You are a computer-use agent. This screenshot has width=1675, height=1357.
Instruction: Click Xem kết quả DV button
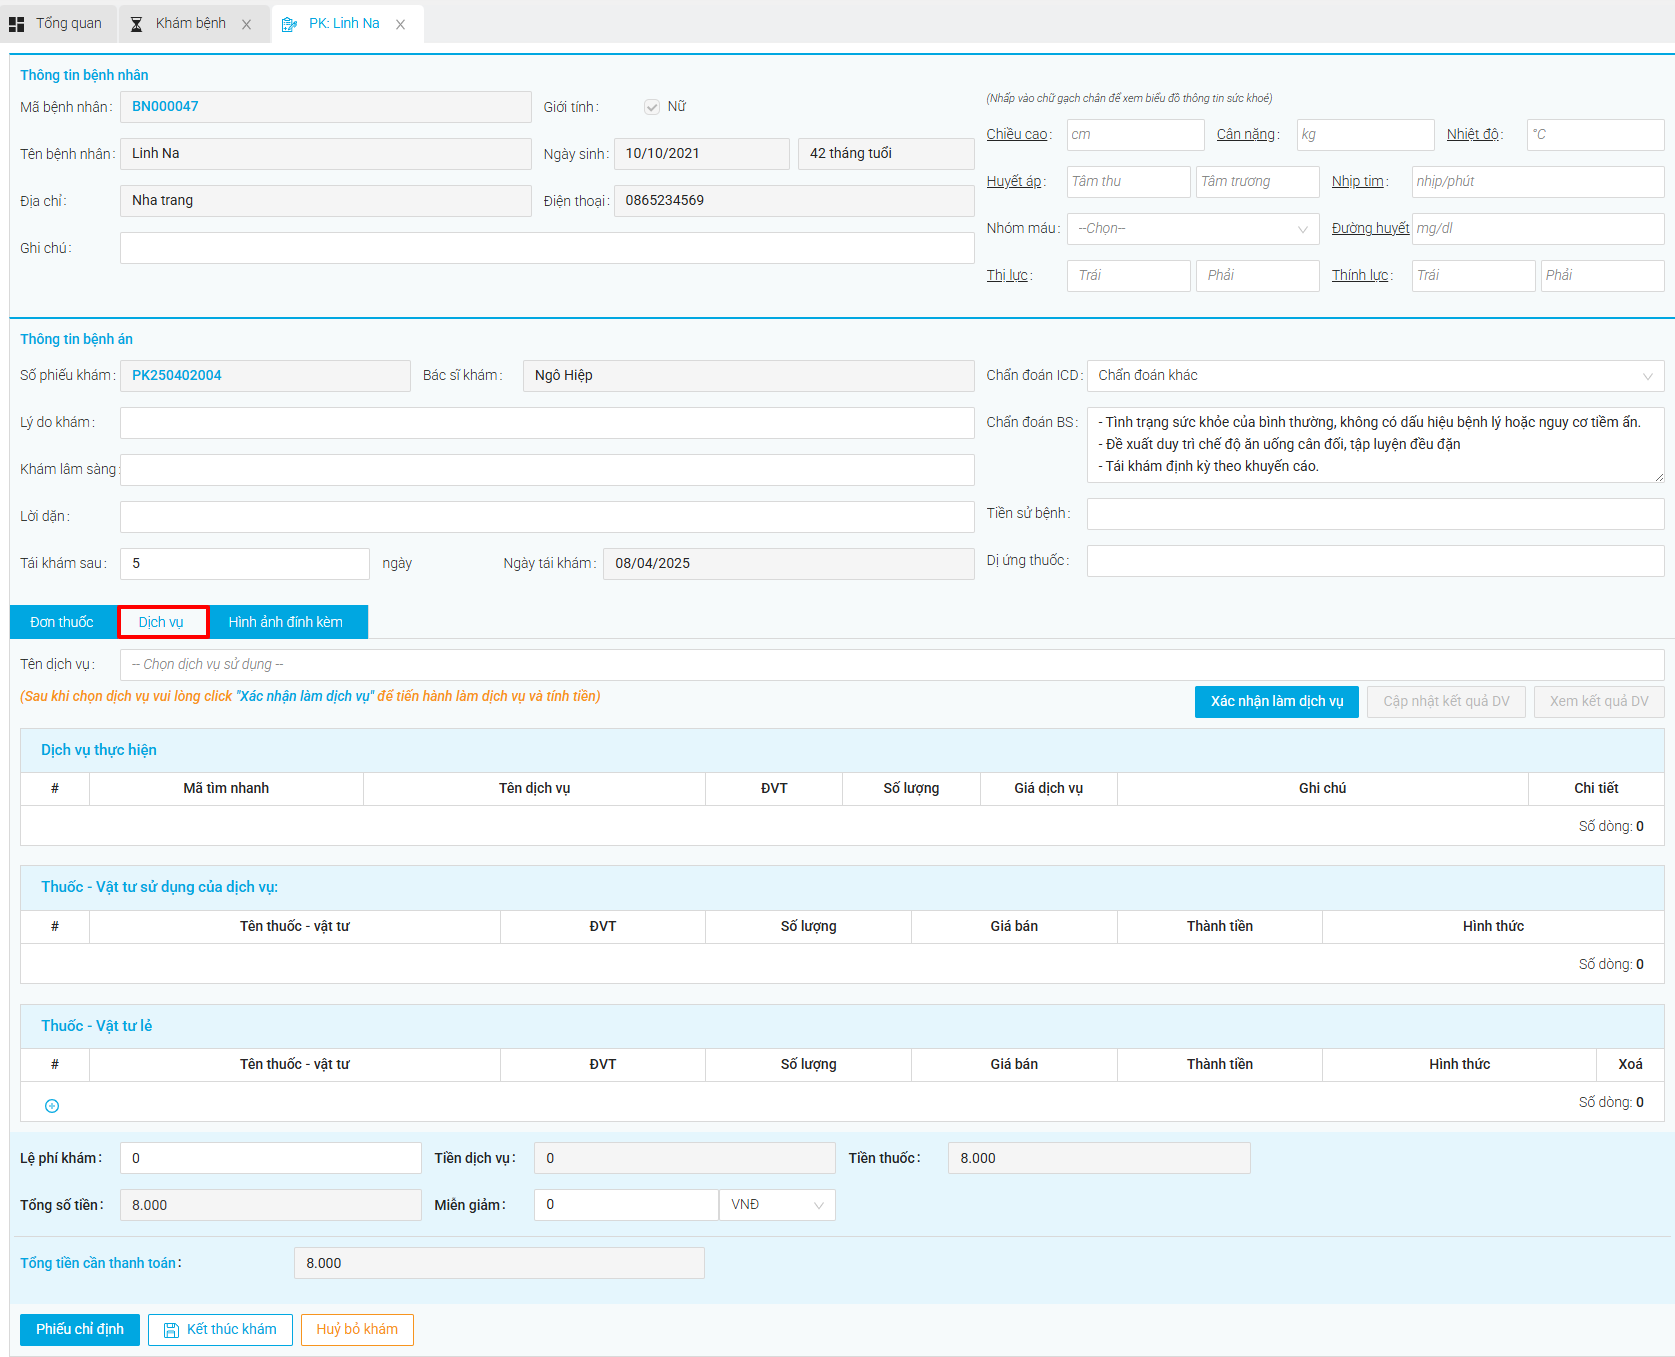(1599, 702)
